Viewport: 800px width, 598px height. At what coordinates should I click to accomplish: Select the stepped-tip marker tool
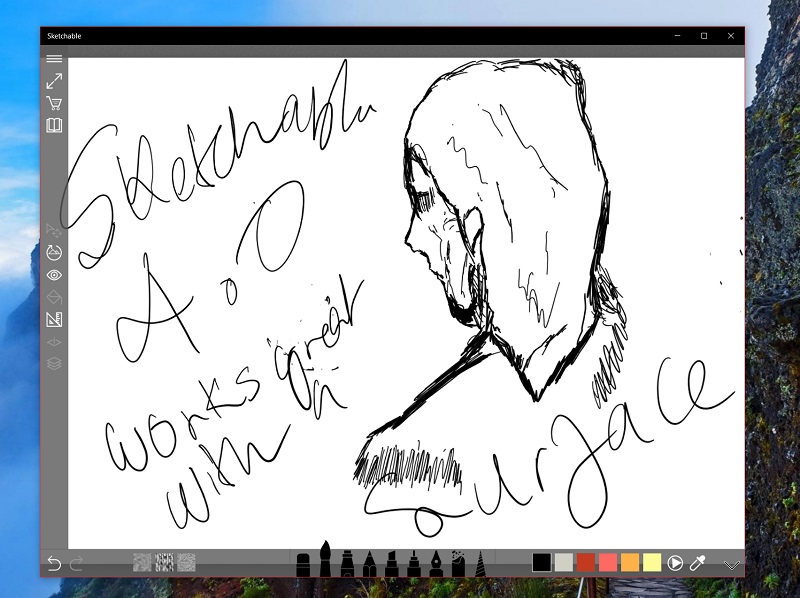[x=414, y=563]
